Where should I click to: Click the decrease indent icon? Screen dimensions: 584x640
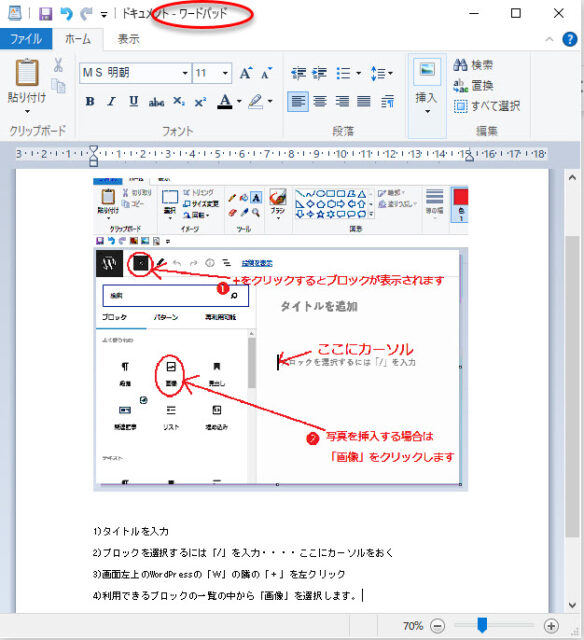[299, 73]
